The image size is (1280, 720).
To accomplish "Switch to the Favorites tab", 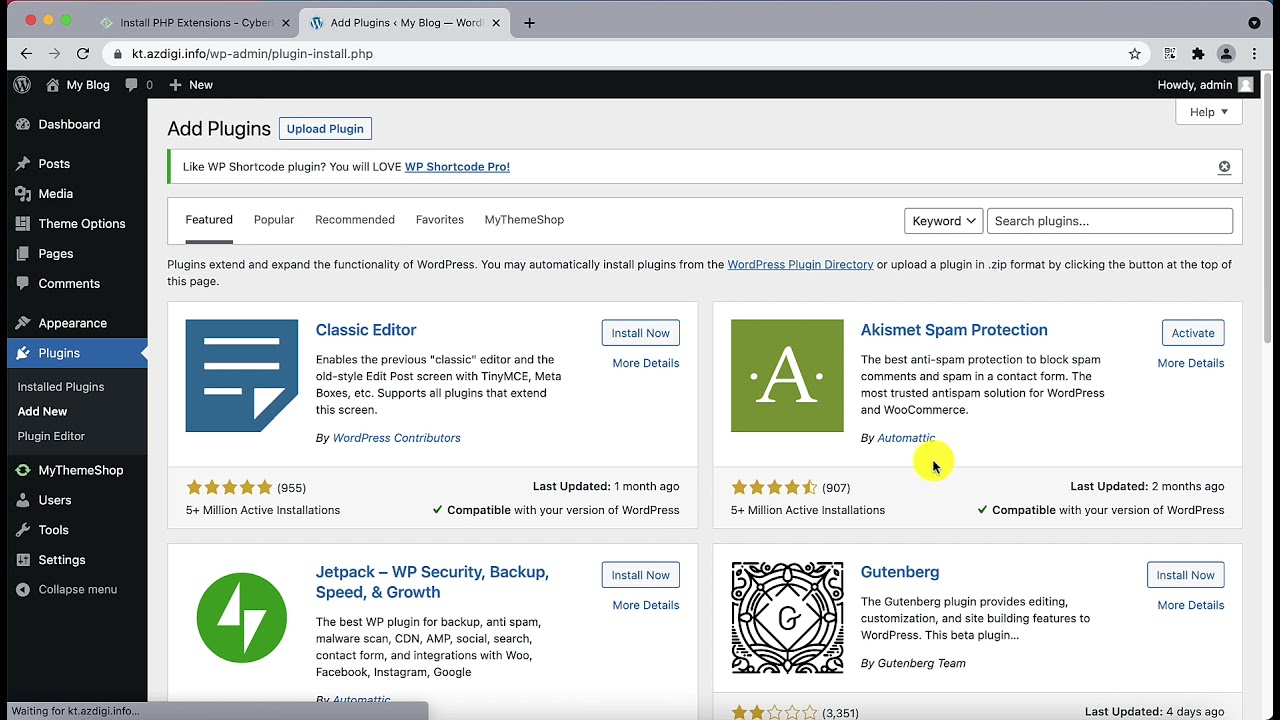I will [440, 220].
